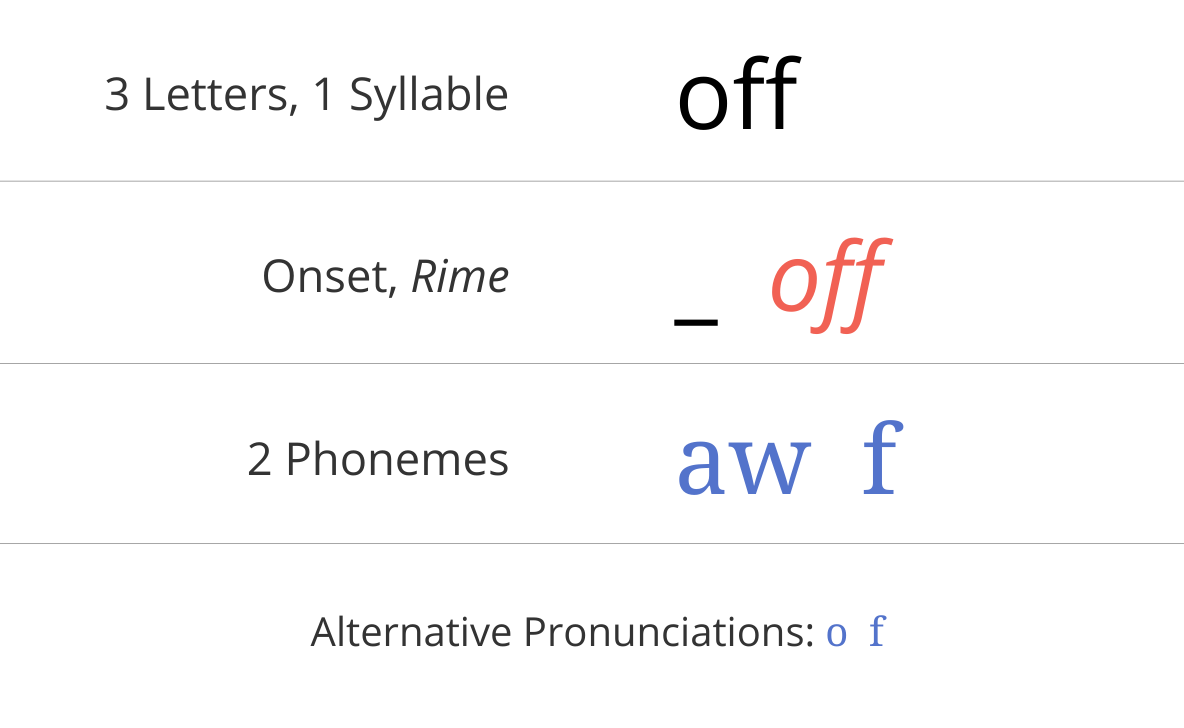This screenshot has height=728, width=1184.
Task: Click the "Onset," label text
Action: [x=331, y=277]
